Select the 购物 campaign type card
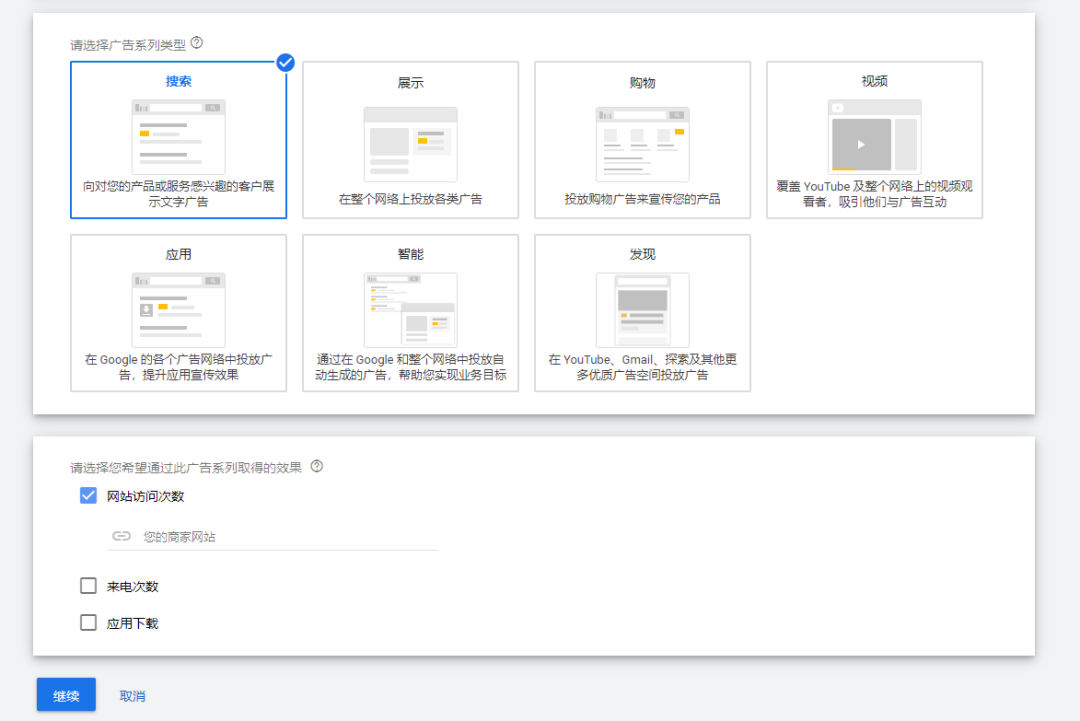Viewport: 1080px width, 721px height. [643, 140]
